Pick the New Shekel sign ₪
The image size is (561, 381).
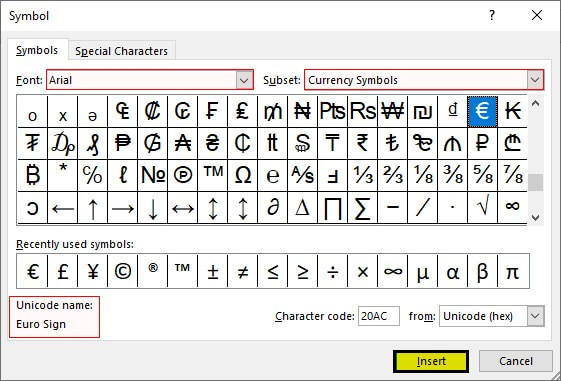tap(423, 111)
